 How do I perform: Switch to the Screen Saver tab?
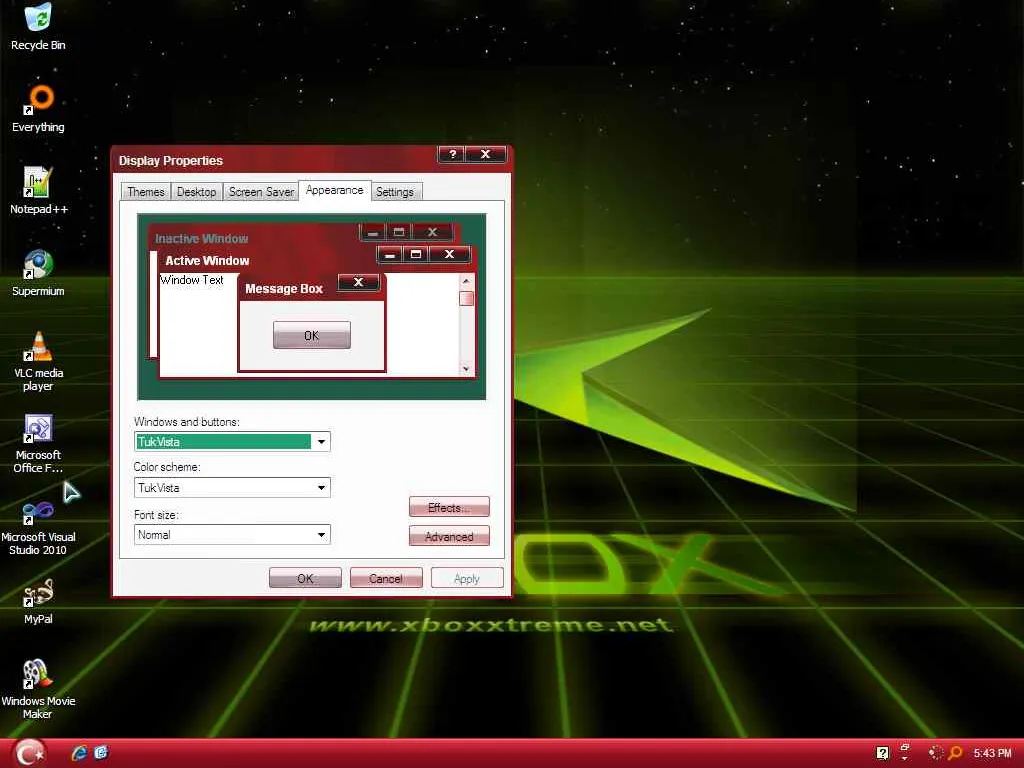(x=261, y=192)
